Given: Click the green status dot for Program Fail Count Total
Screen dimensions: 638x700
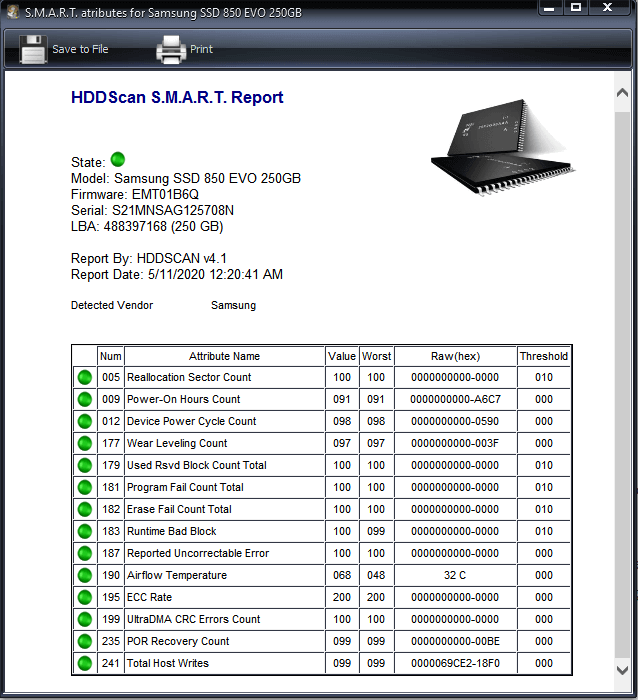Looking at the screenshot, I should point(85,487).
